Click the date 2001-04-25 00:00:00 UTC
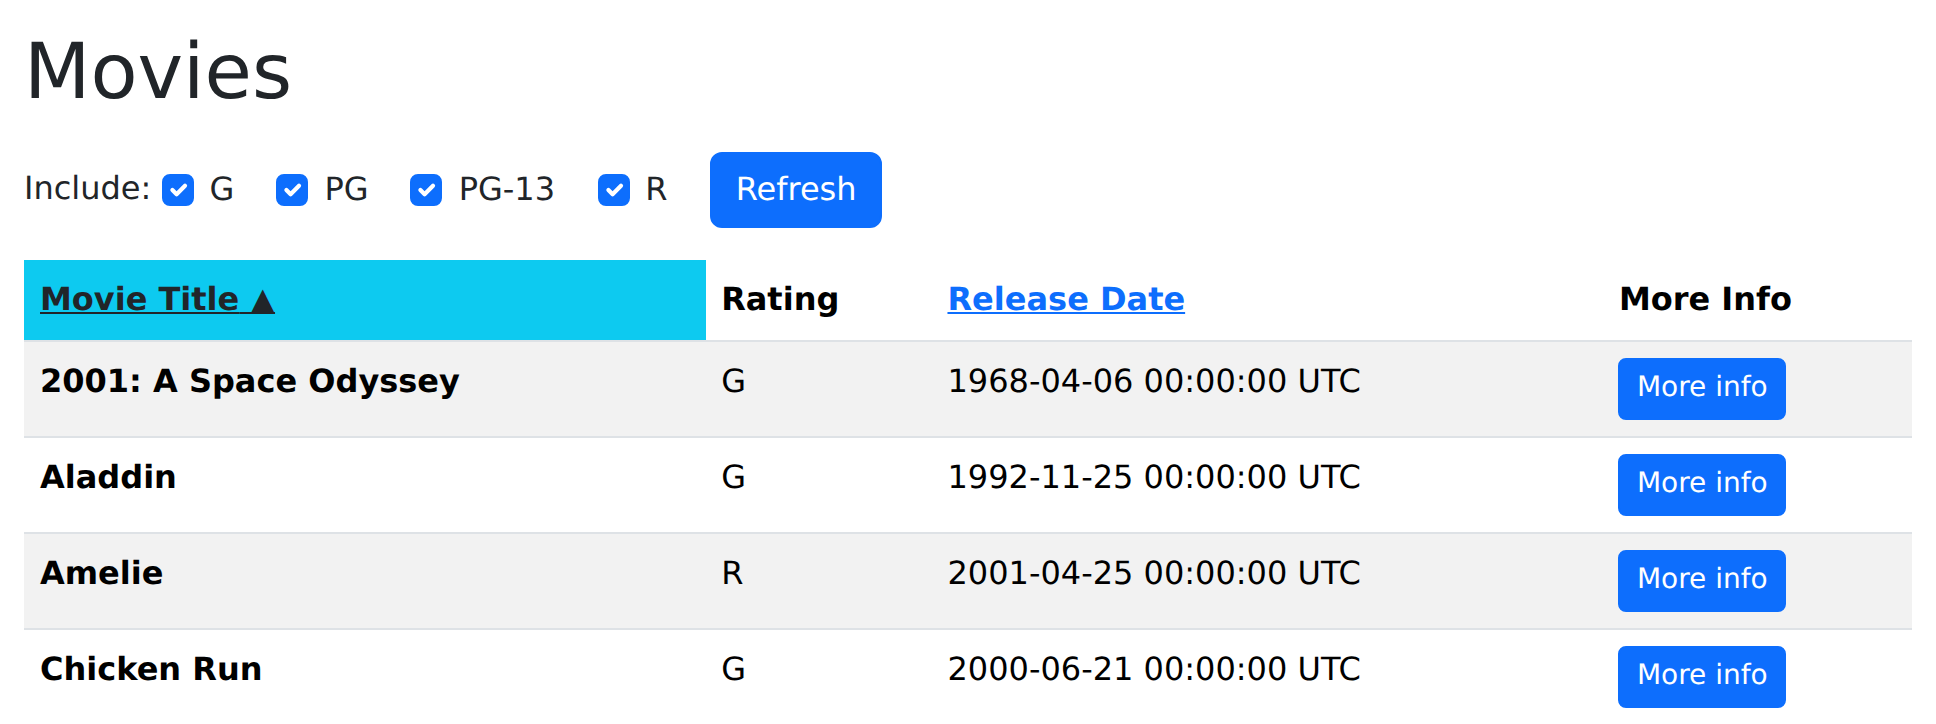The height and width of the screenshot is (724, 1936). pos(1154,573)
